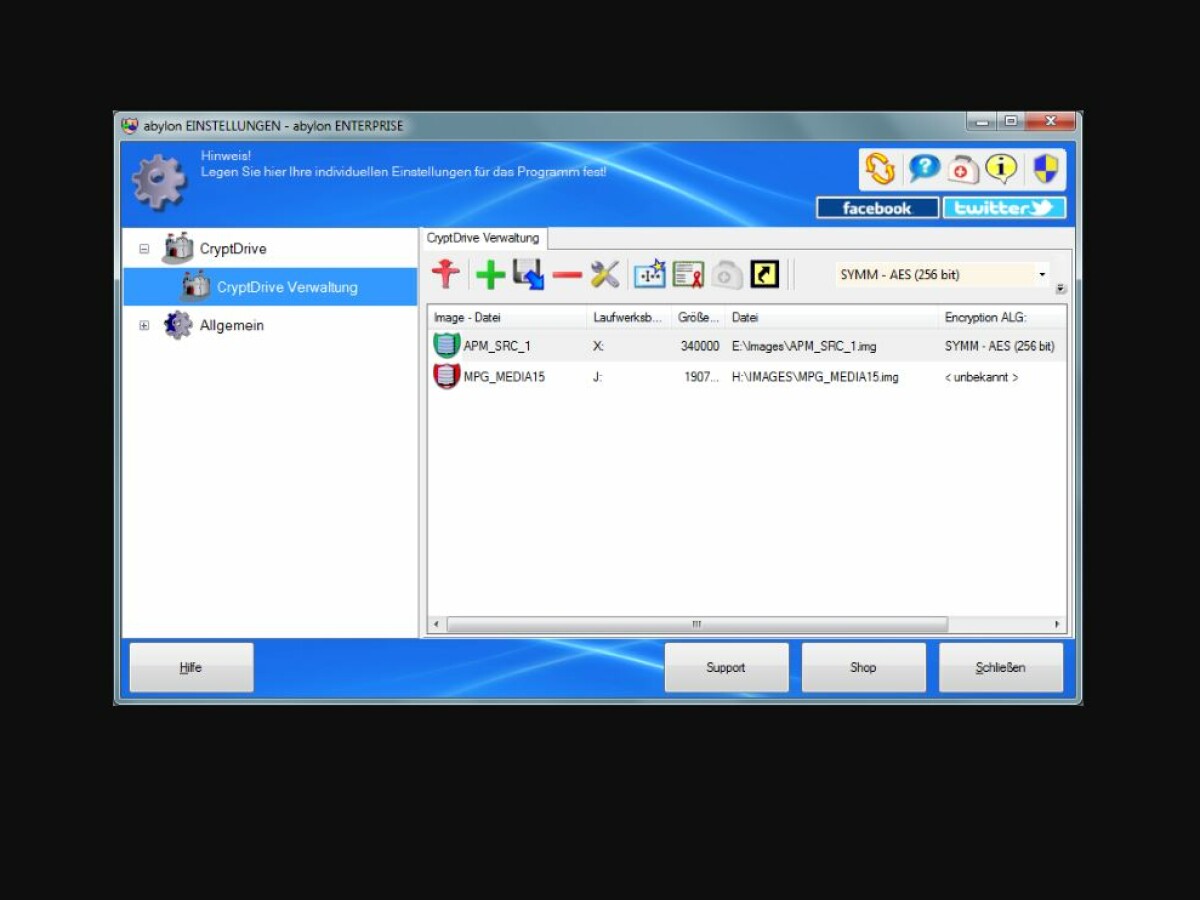
Task: Click the floppy disk with blue arrow icon
Action: (529, 274)
